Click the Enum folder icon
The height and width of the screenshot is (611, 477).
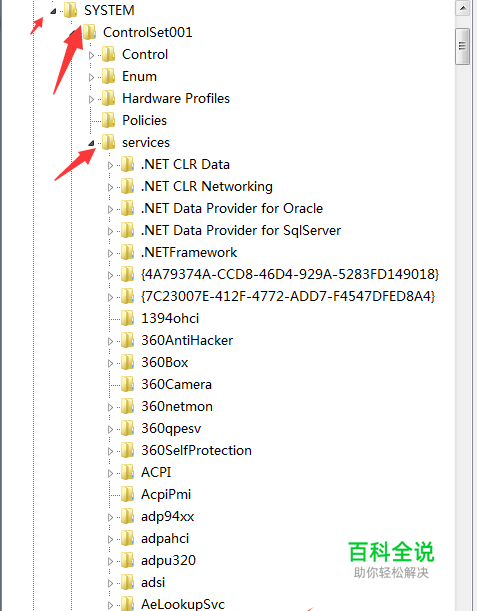(108, 76)
